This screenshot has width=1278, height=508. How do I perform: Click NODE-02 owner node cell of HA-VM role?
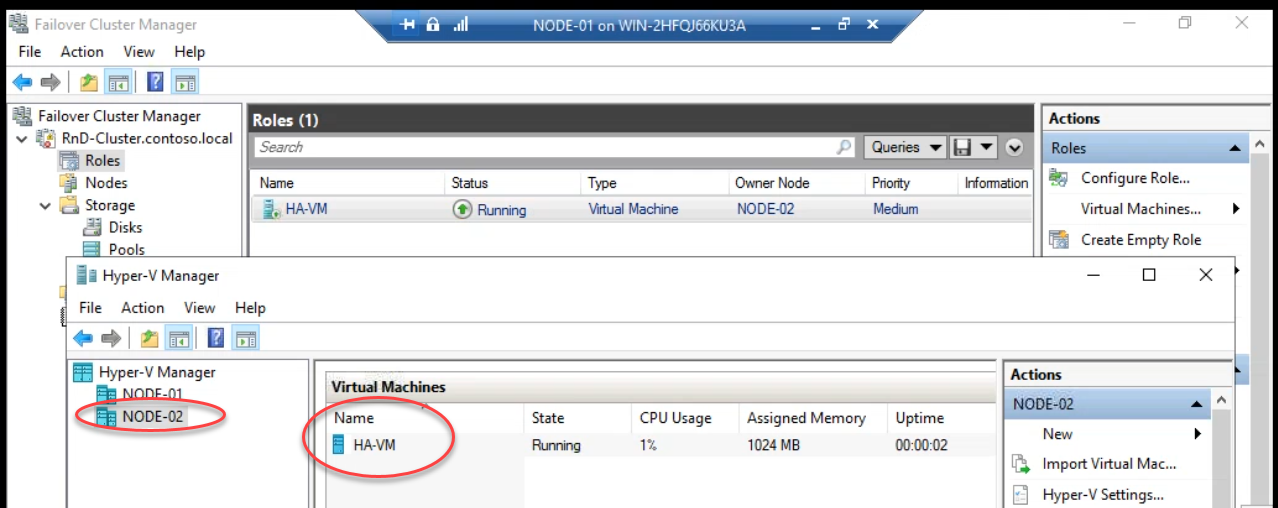point(765,209)
